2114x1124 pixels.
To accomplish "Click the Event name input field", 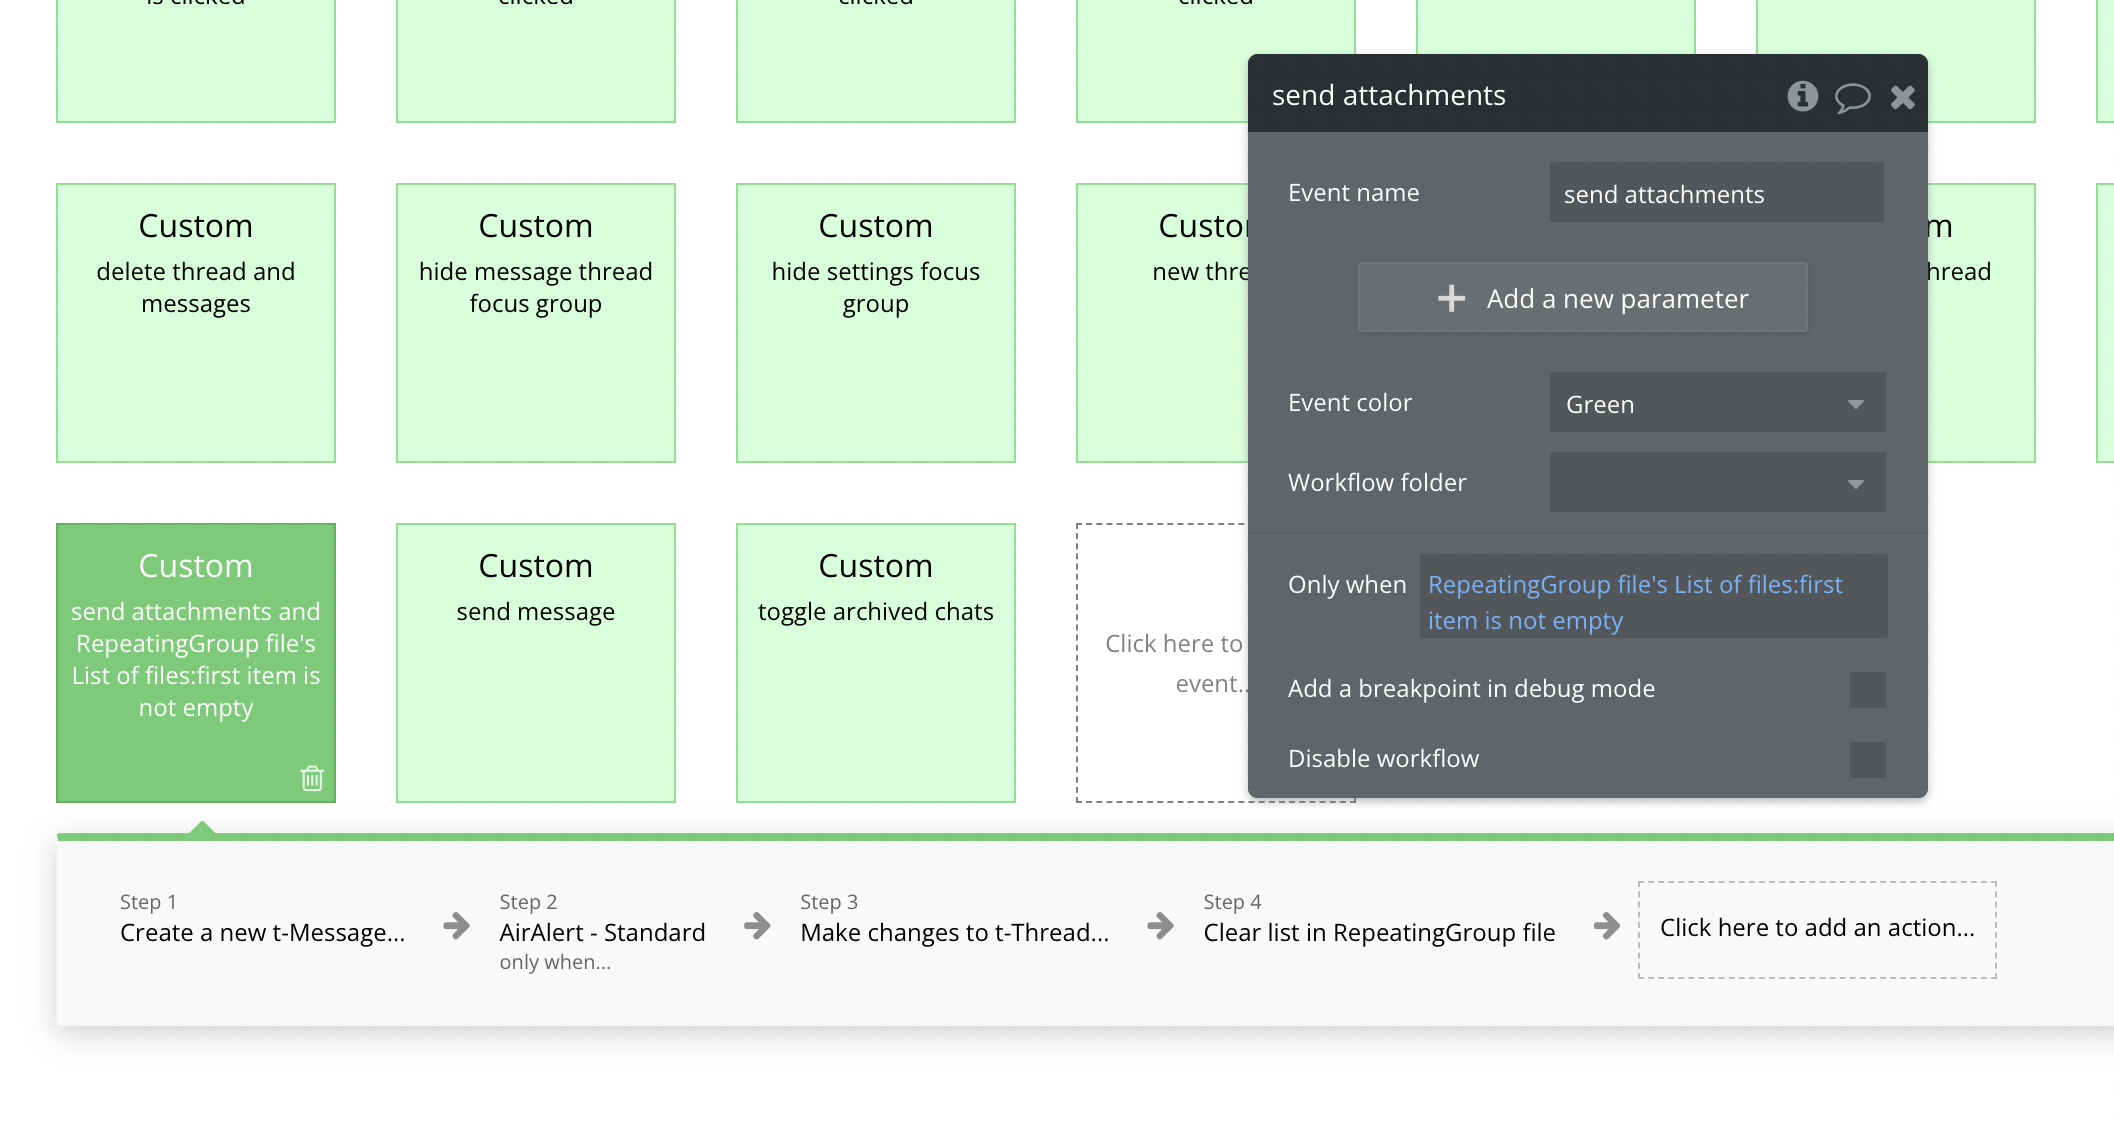I will coord(1716,193).
